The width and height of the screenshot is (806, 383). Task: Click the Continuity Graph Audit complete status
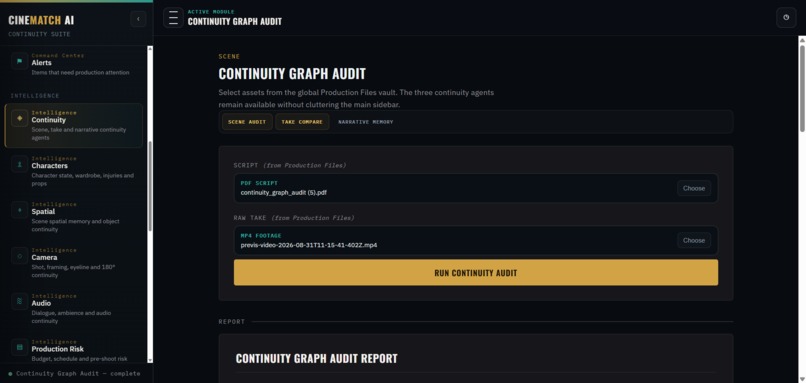75,373
